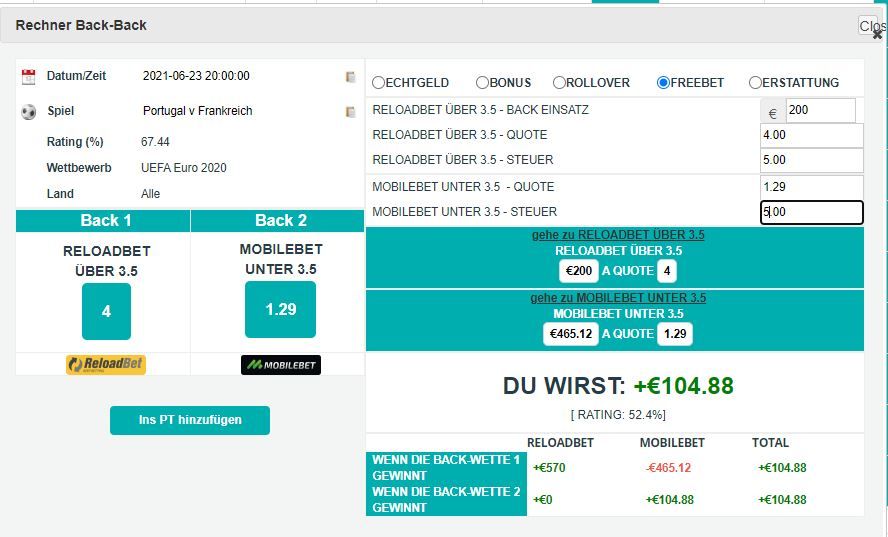Select the ECHTGELD radio option
The image size is (888, 537).
pyautogui.click(x=378, y=83)
